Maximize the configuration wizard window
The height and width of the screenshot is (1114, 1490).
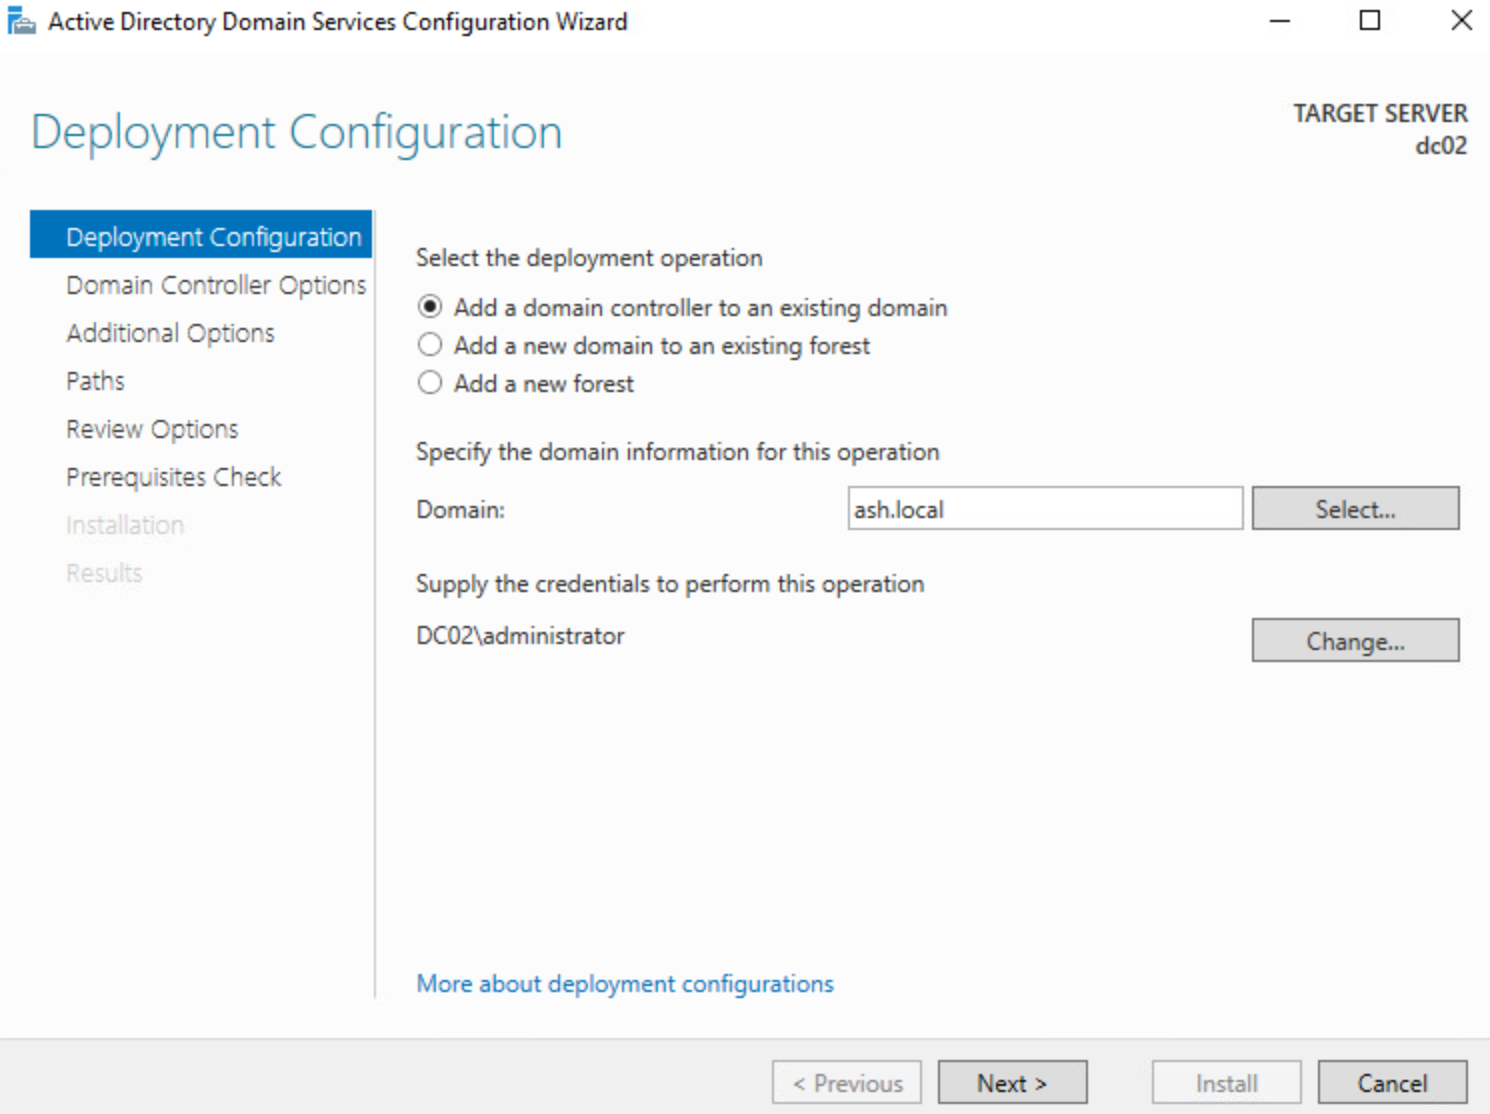(1370, 21)
